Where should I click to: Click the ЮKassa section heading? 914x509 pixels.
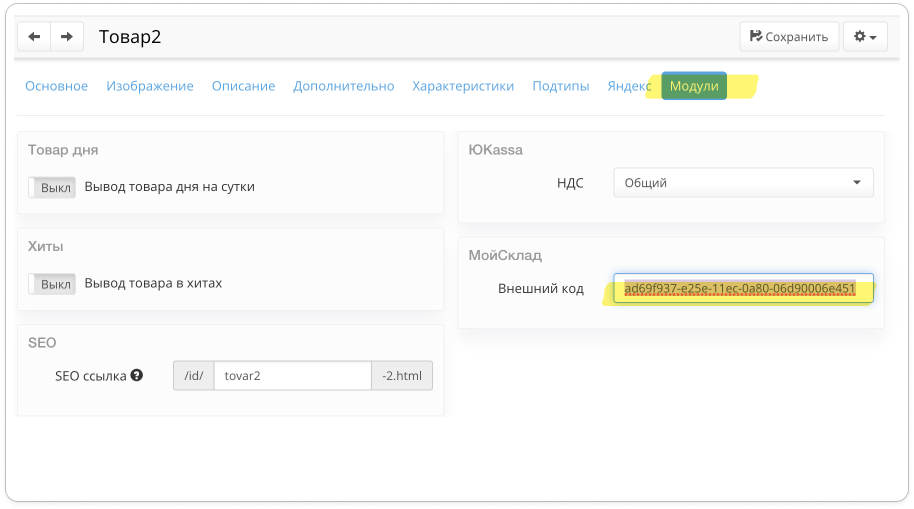click(x=495, y=150)
